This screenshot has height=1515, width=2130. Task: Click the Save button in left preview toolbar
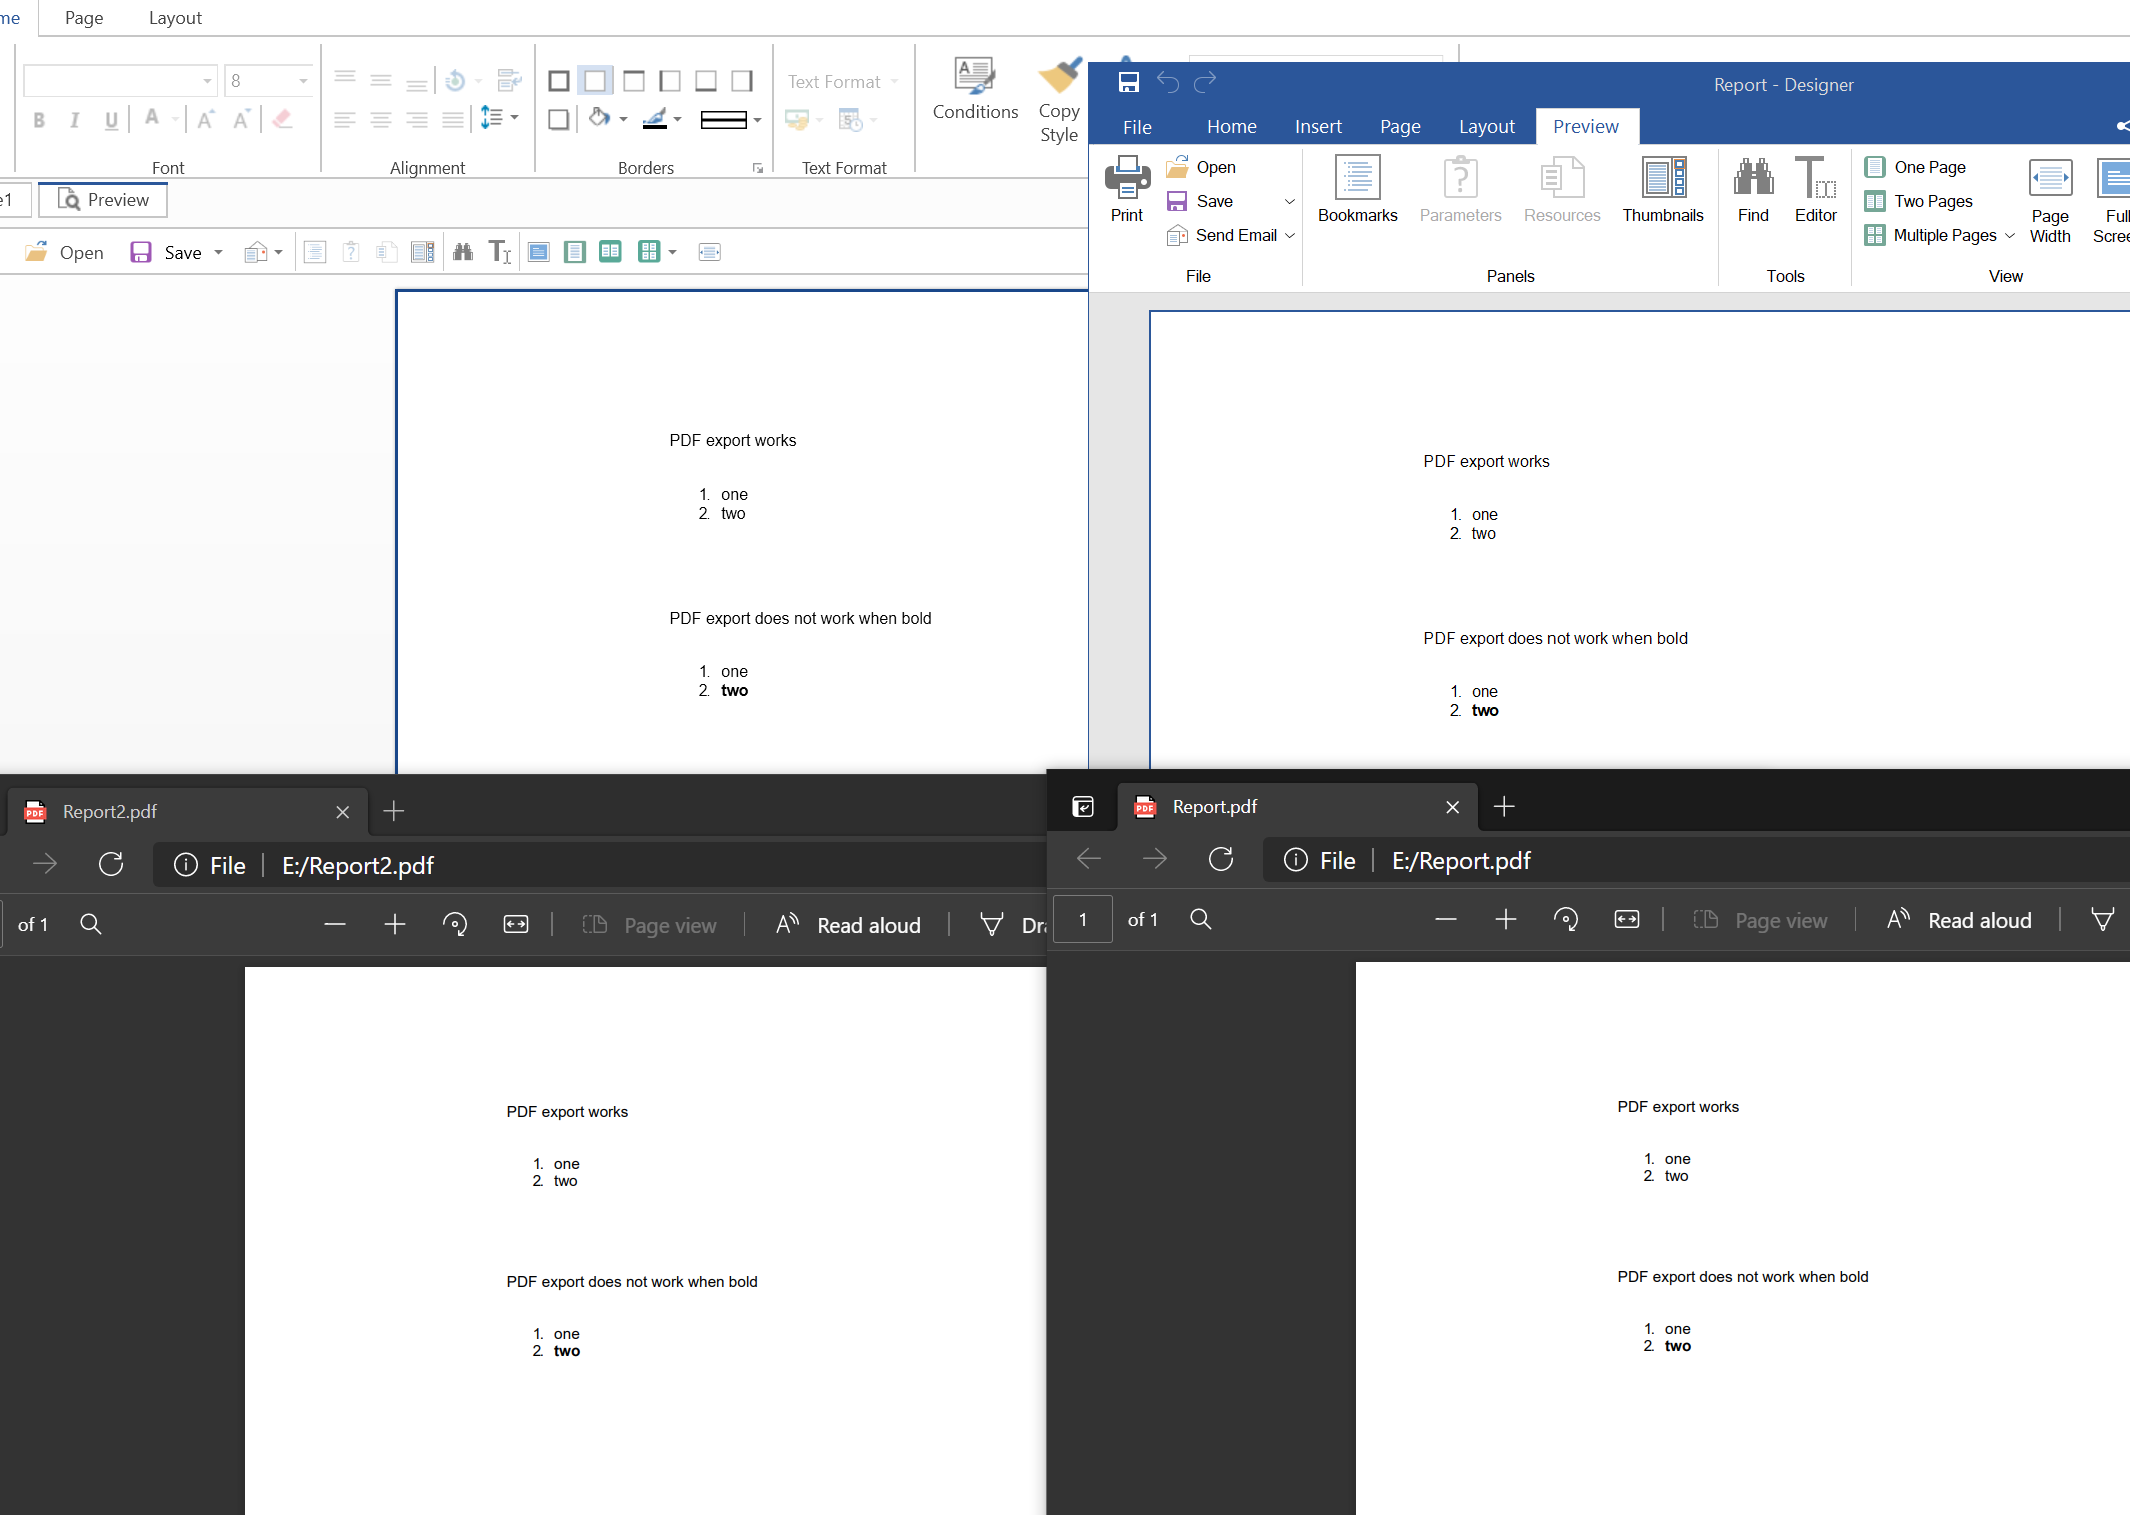click(166, 253)
